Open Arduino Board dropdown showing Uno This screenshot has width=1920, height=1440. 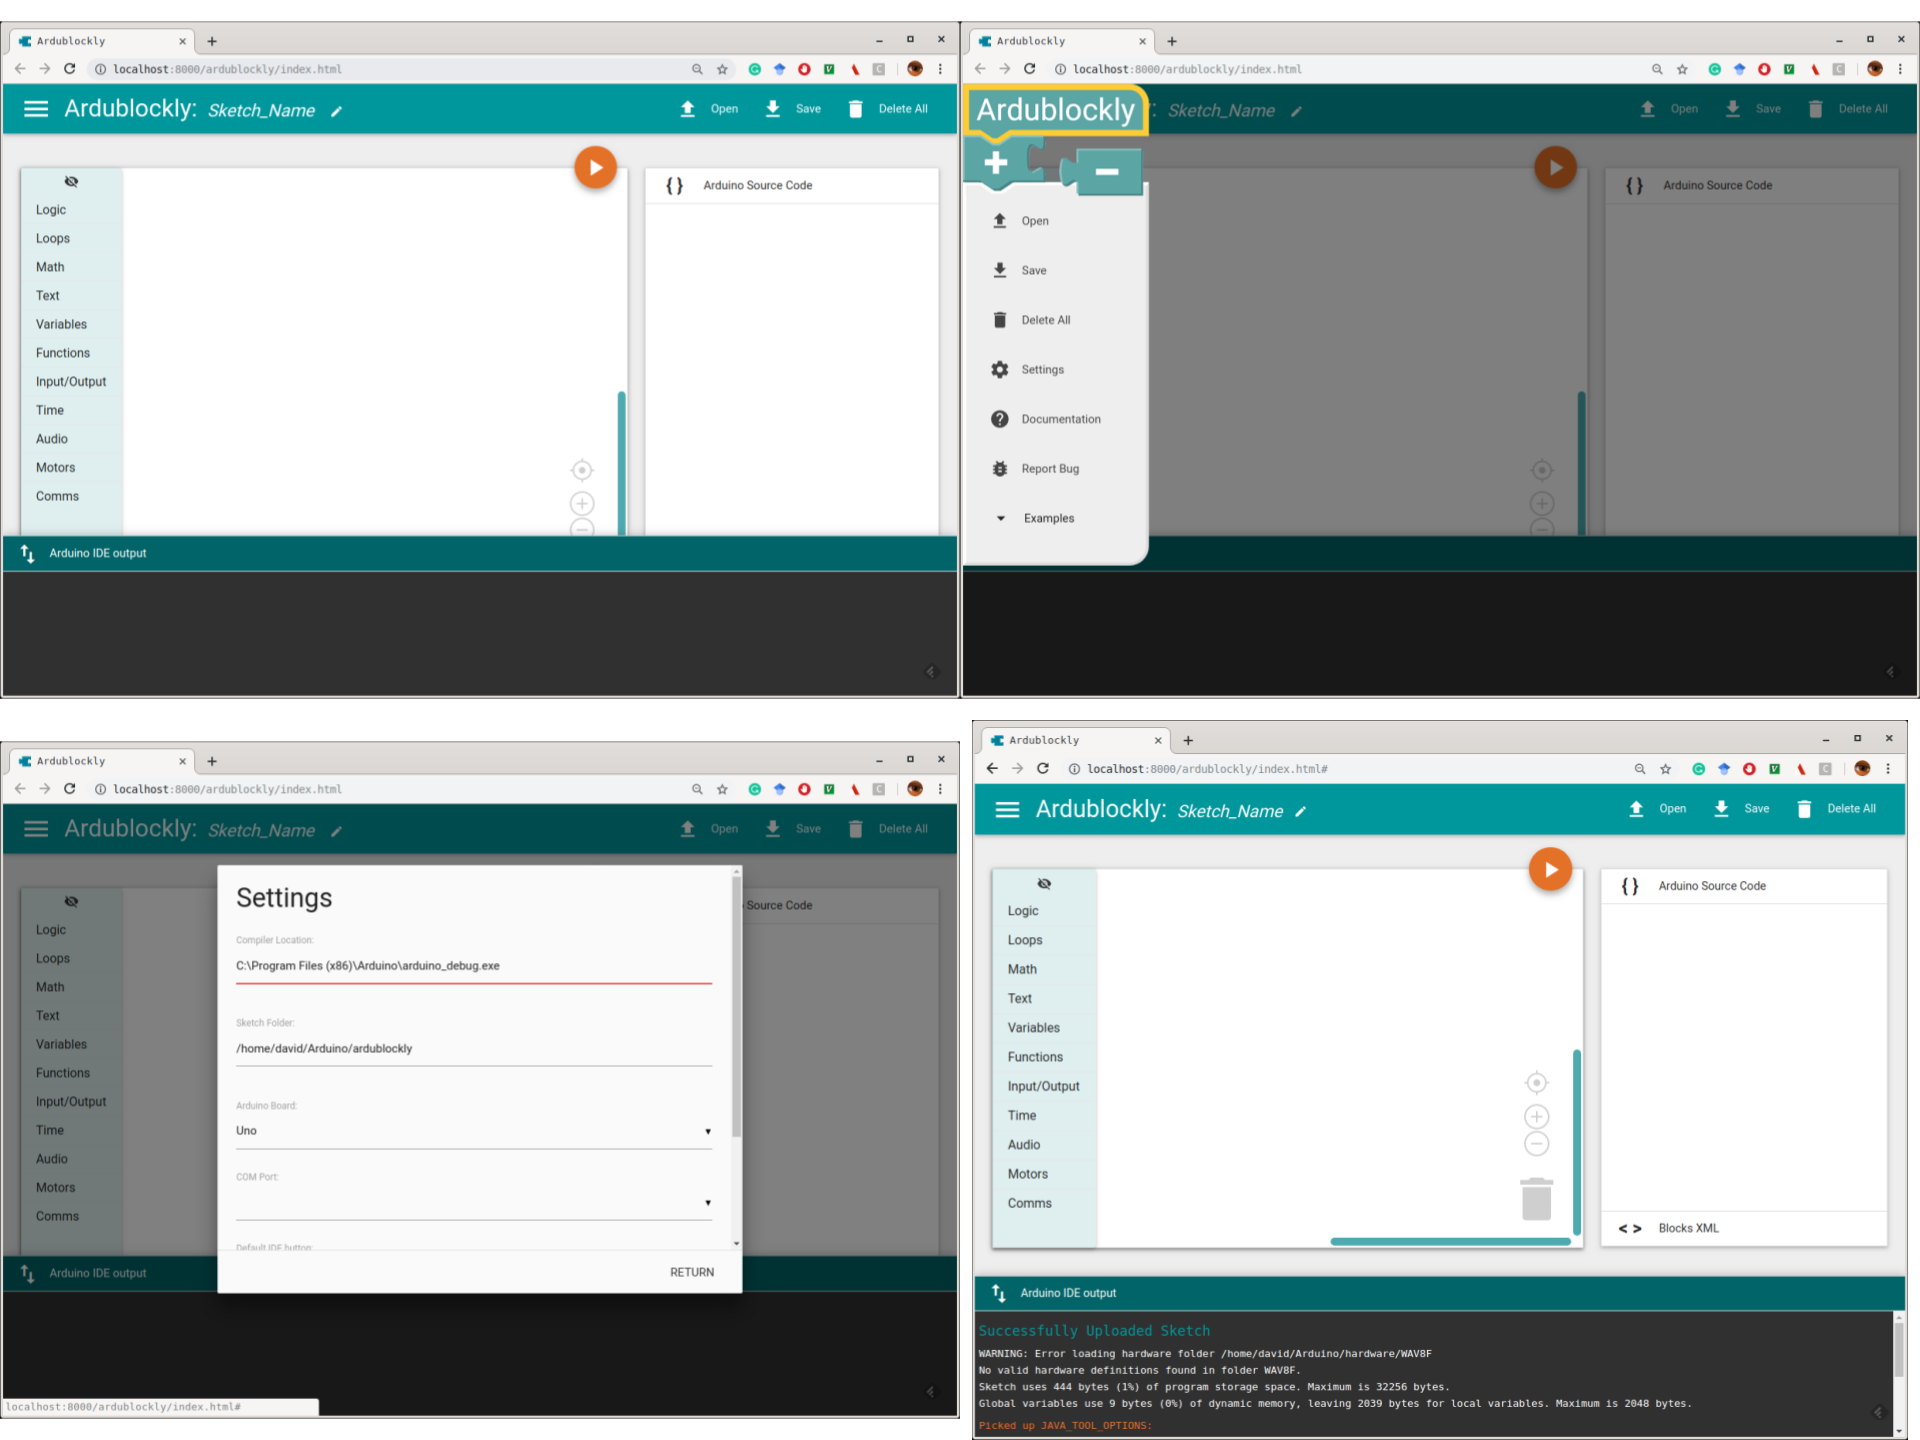tap(473, 1131)
